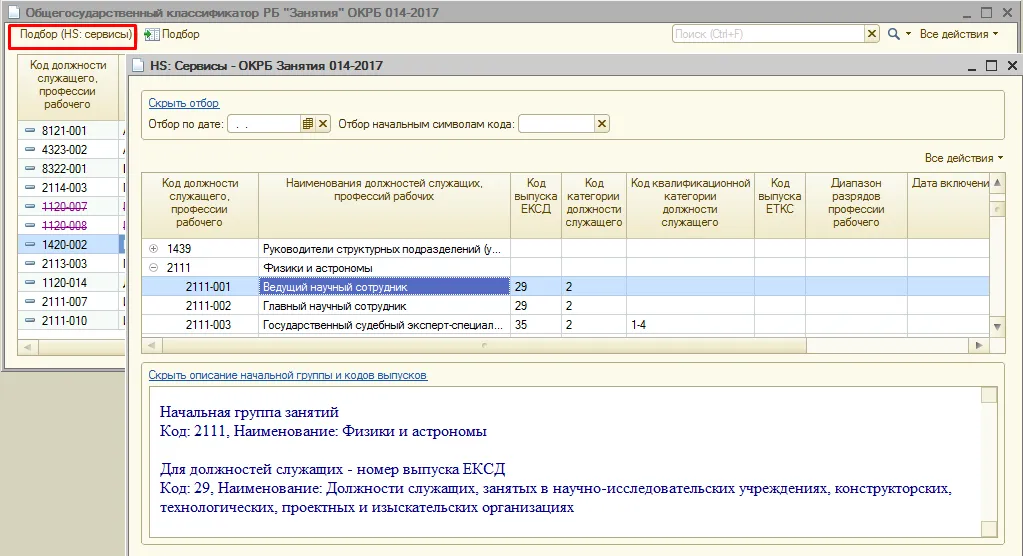1023x556 pixels.
Task: Select row code 2111-003
Action: click(x=200, y=324)
